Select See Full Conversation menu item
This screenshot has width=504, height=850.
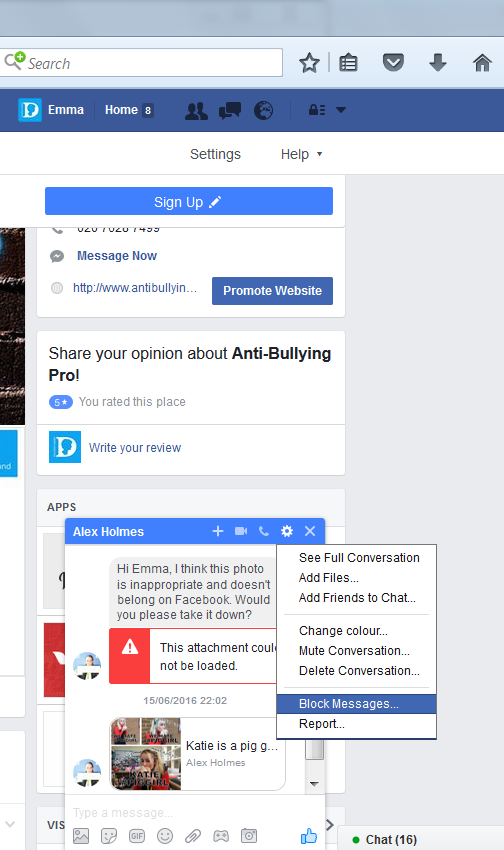[359, 558]
